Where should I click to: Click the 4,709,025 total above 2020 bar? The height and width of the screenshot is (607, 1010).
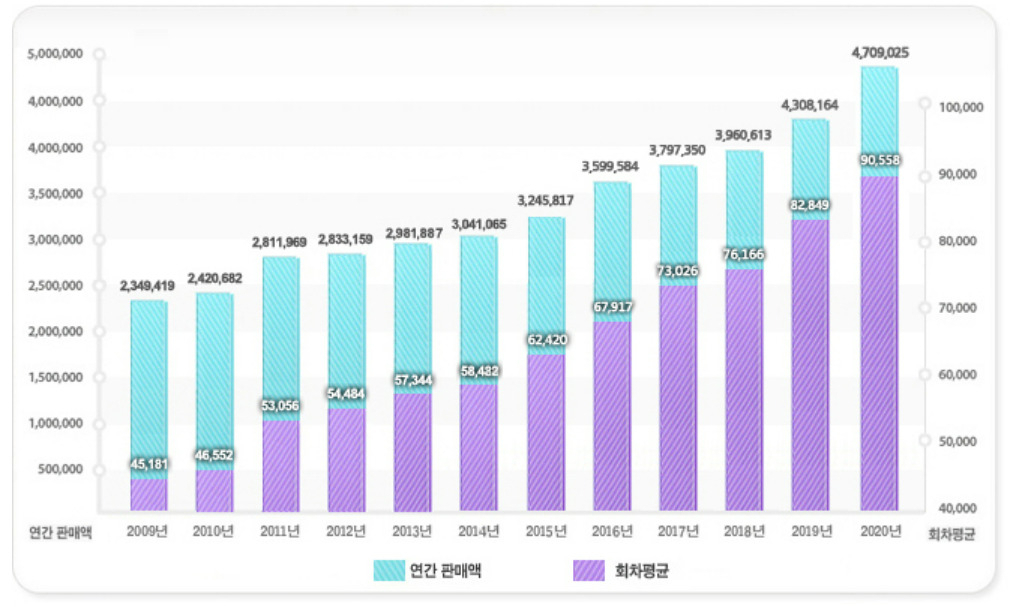(880, 53)
